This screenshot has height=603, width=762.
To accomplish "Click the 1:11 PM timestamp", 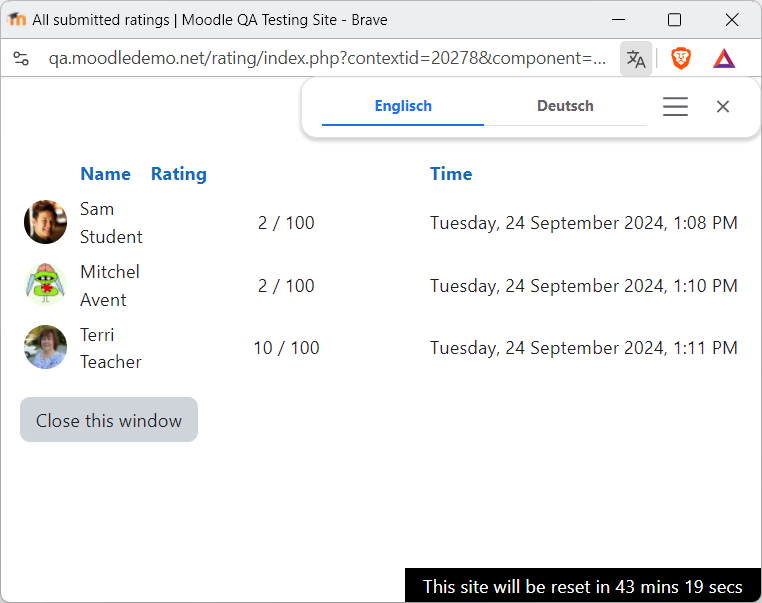I will (584, 348).
